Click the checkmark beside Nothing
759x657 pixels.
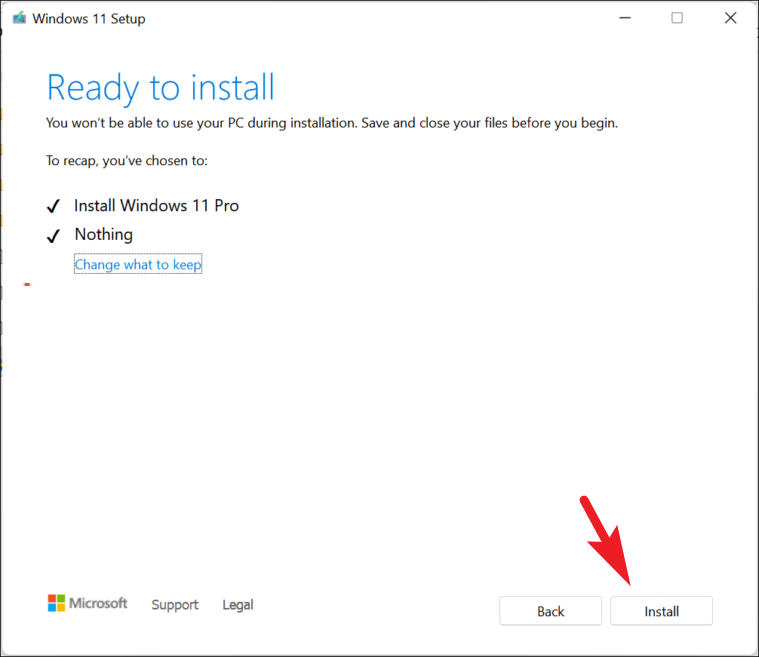click(x=53, y=236)
